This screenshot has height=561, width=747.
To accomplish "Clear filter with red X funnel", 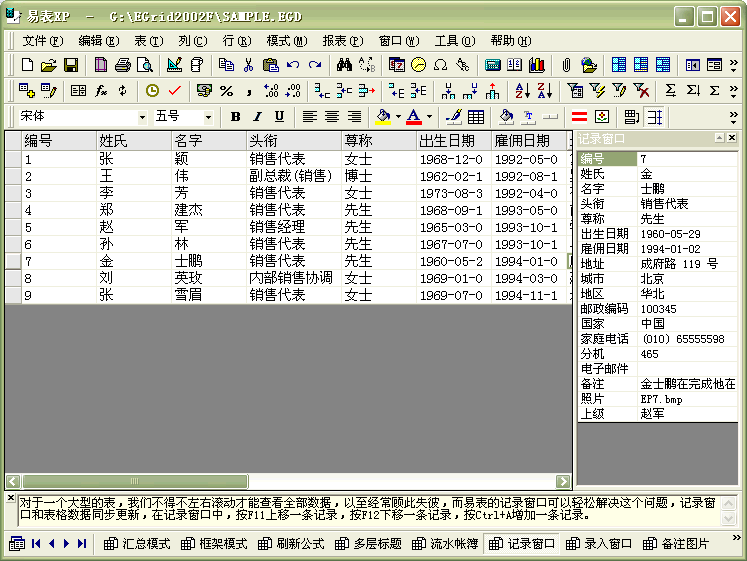I will tap(641, 90).
